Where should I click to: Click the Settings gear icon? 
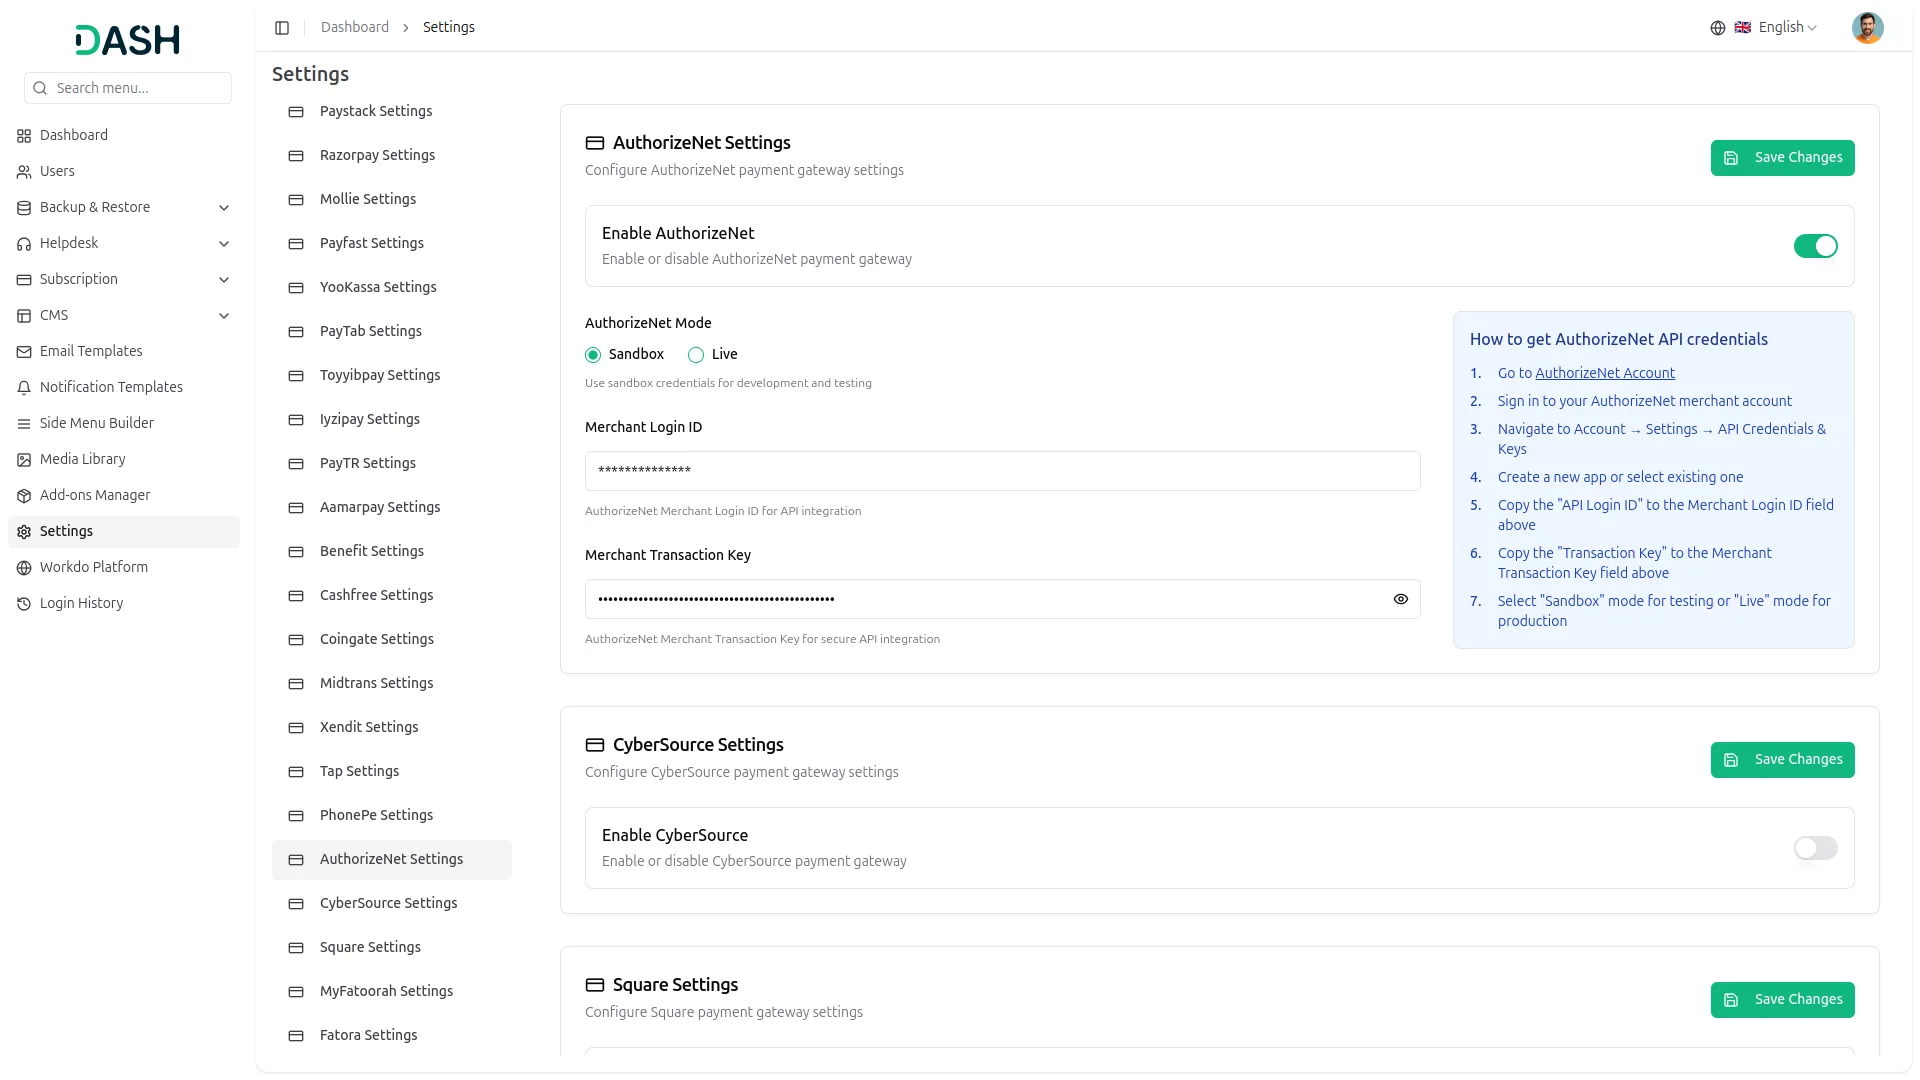coord(24,532)
